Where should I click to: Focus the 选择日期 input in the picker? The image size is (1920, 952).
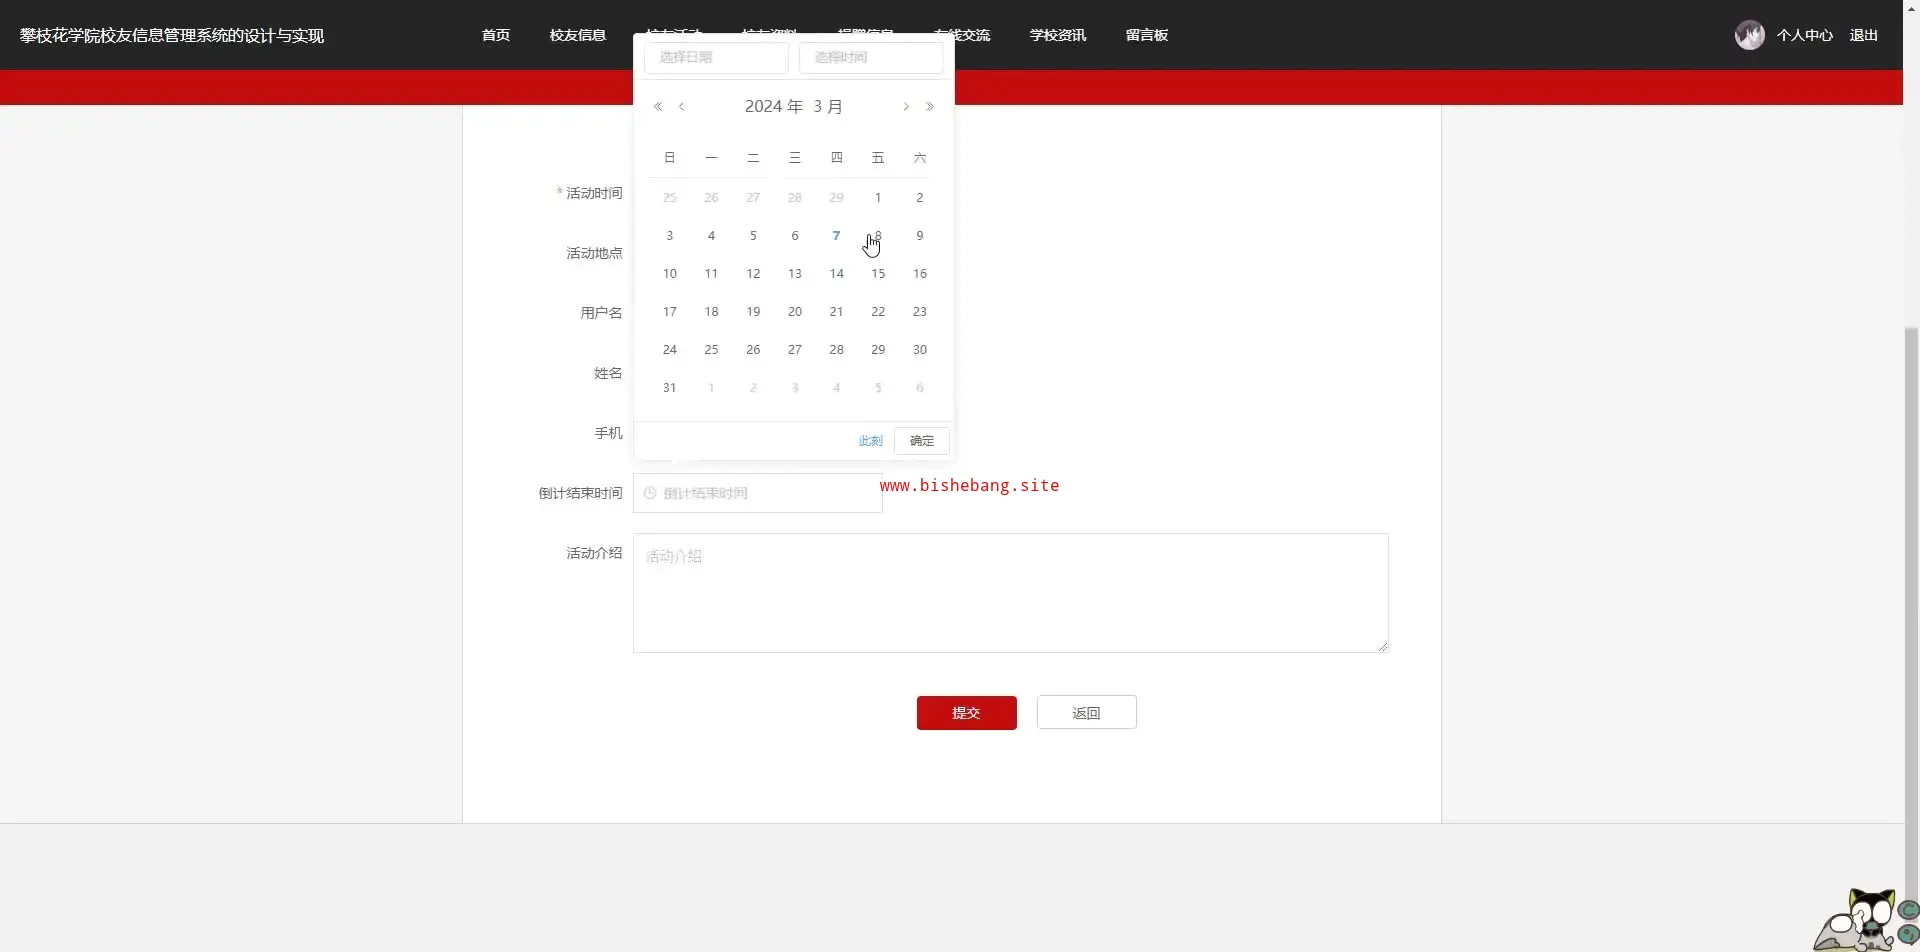(716, 57)
